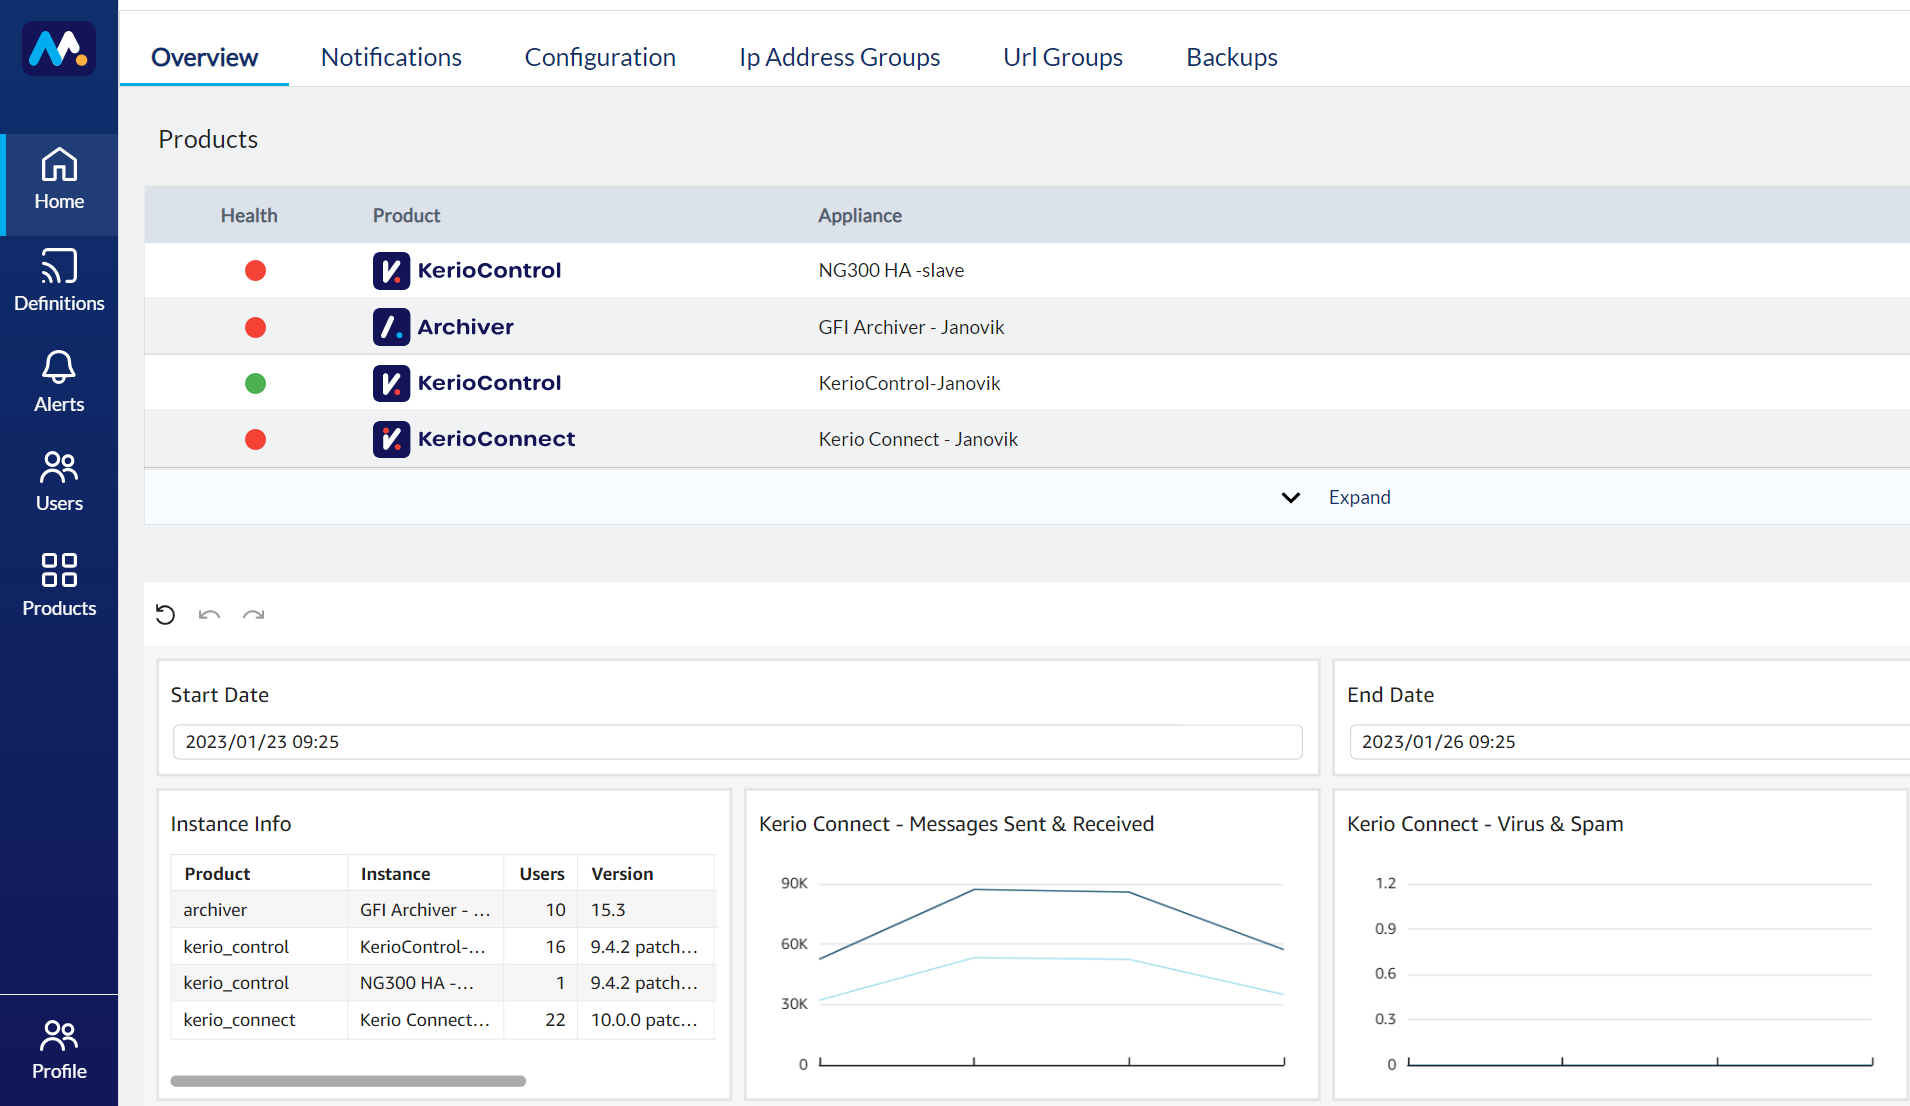Select the KerioConnect product name
This screenshot has height=1106, width=1910.
pos(496,439)
